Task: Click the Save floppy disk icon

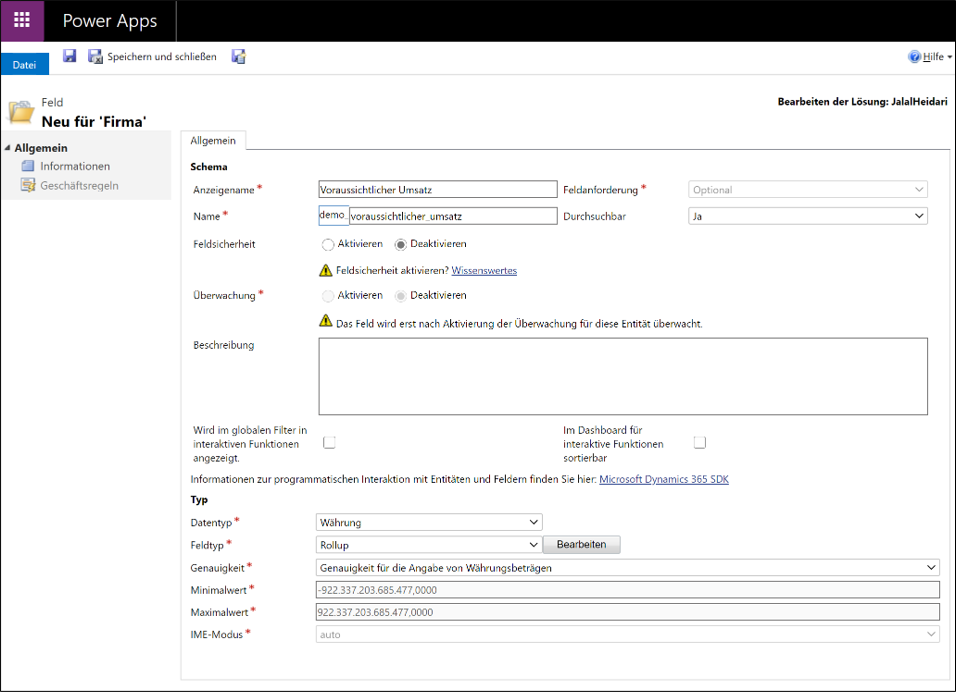Action: (x=70, y=56)
